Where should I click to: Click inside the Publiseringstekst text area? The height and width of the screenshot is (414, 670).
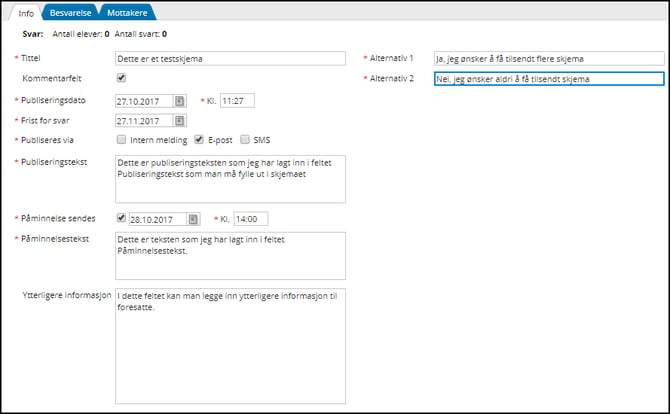230,178
